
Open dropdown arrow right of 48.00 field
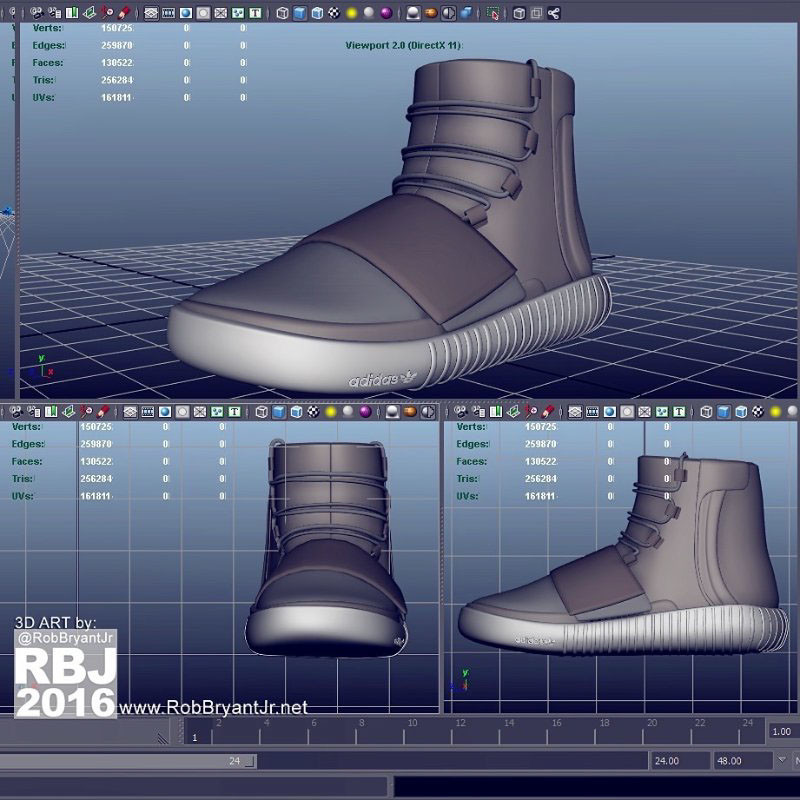point(782,760)
